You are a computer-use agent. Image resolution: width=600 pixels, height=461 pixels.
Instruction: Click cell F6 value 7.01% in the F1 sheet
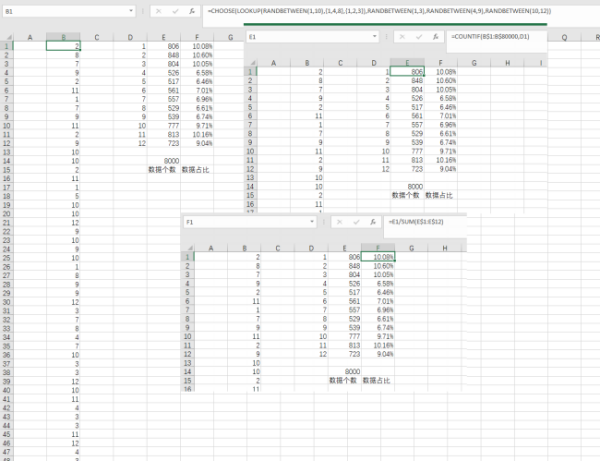(x=378, y=301)
